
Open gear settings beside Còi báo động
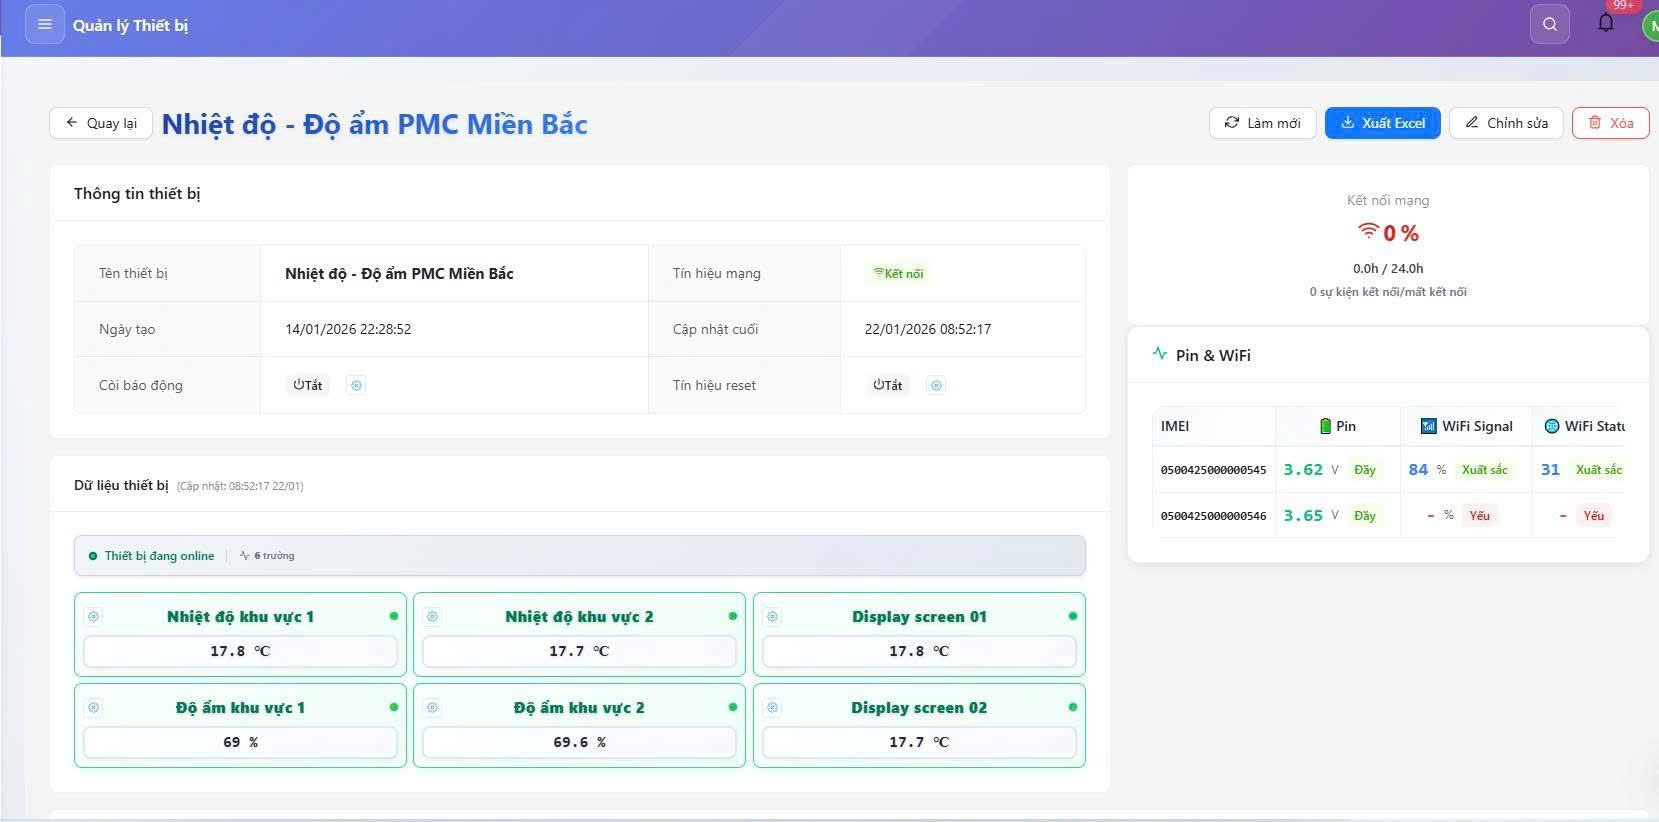(x=356, y=385)
